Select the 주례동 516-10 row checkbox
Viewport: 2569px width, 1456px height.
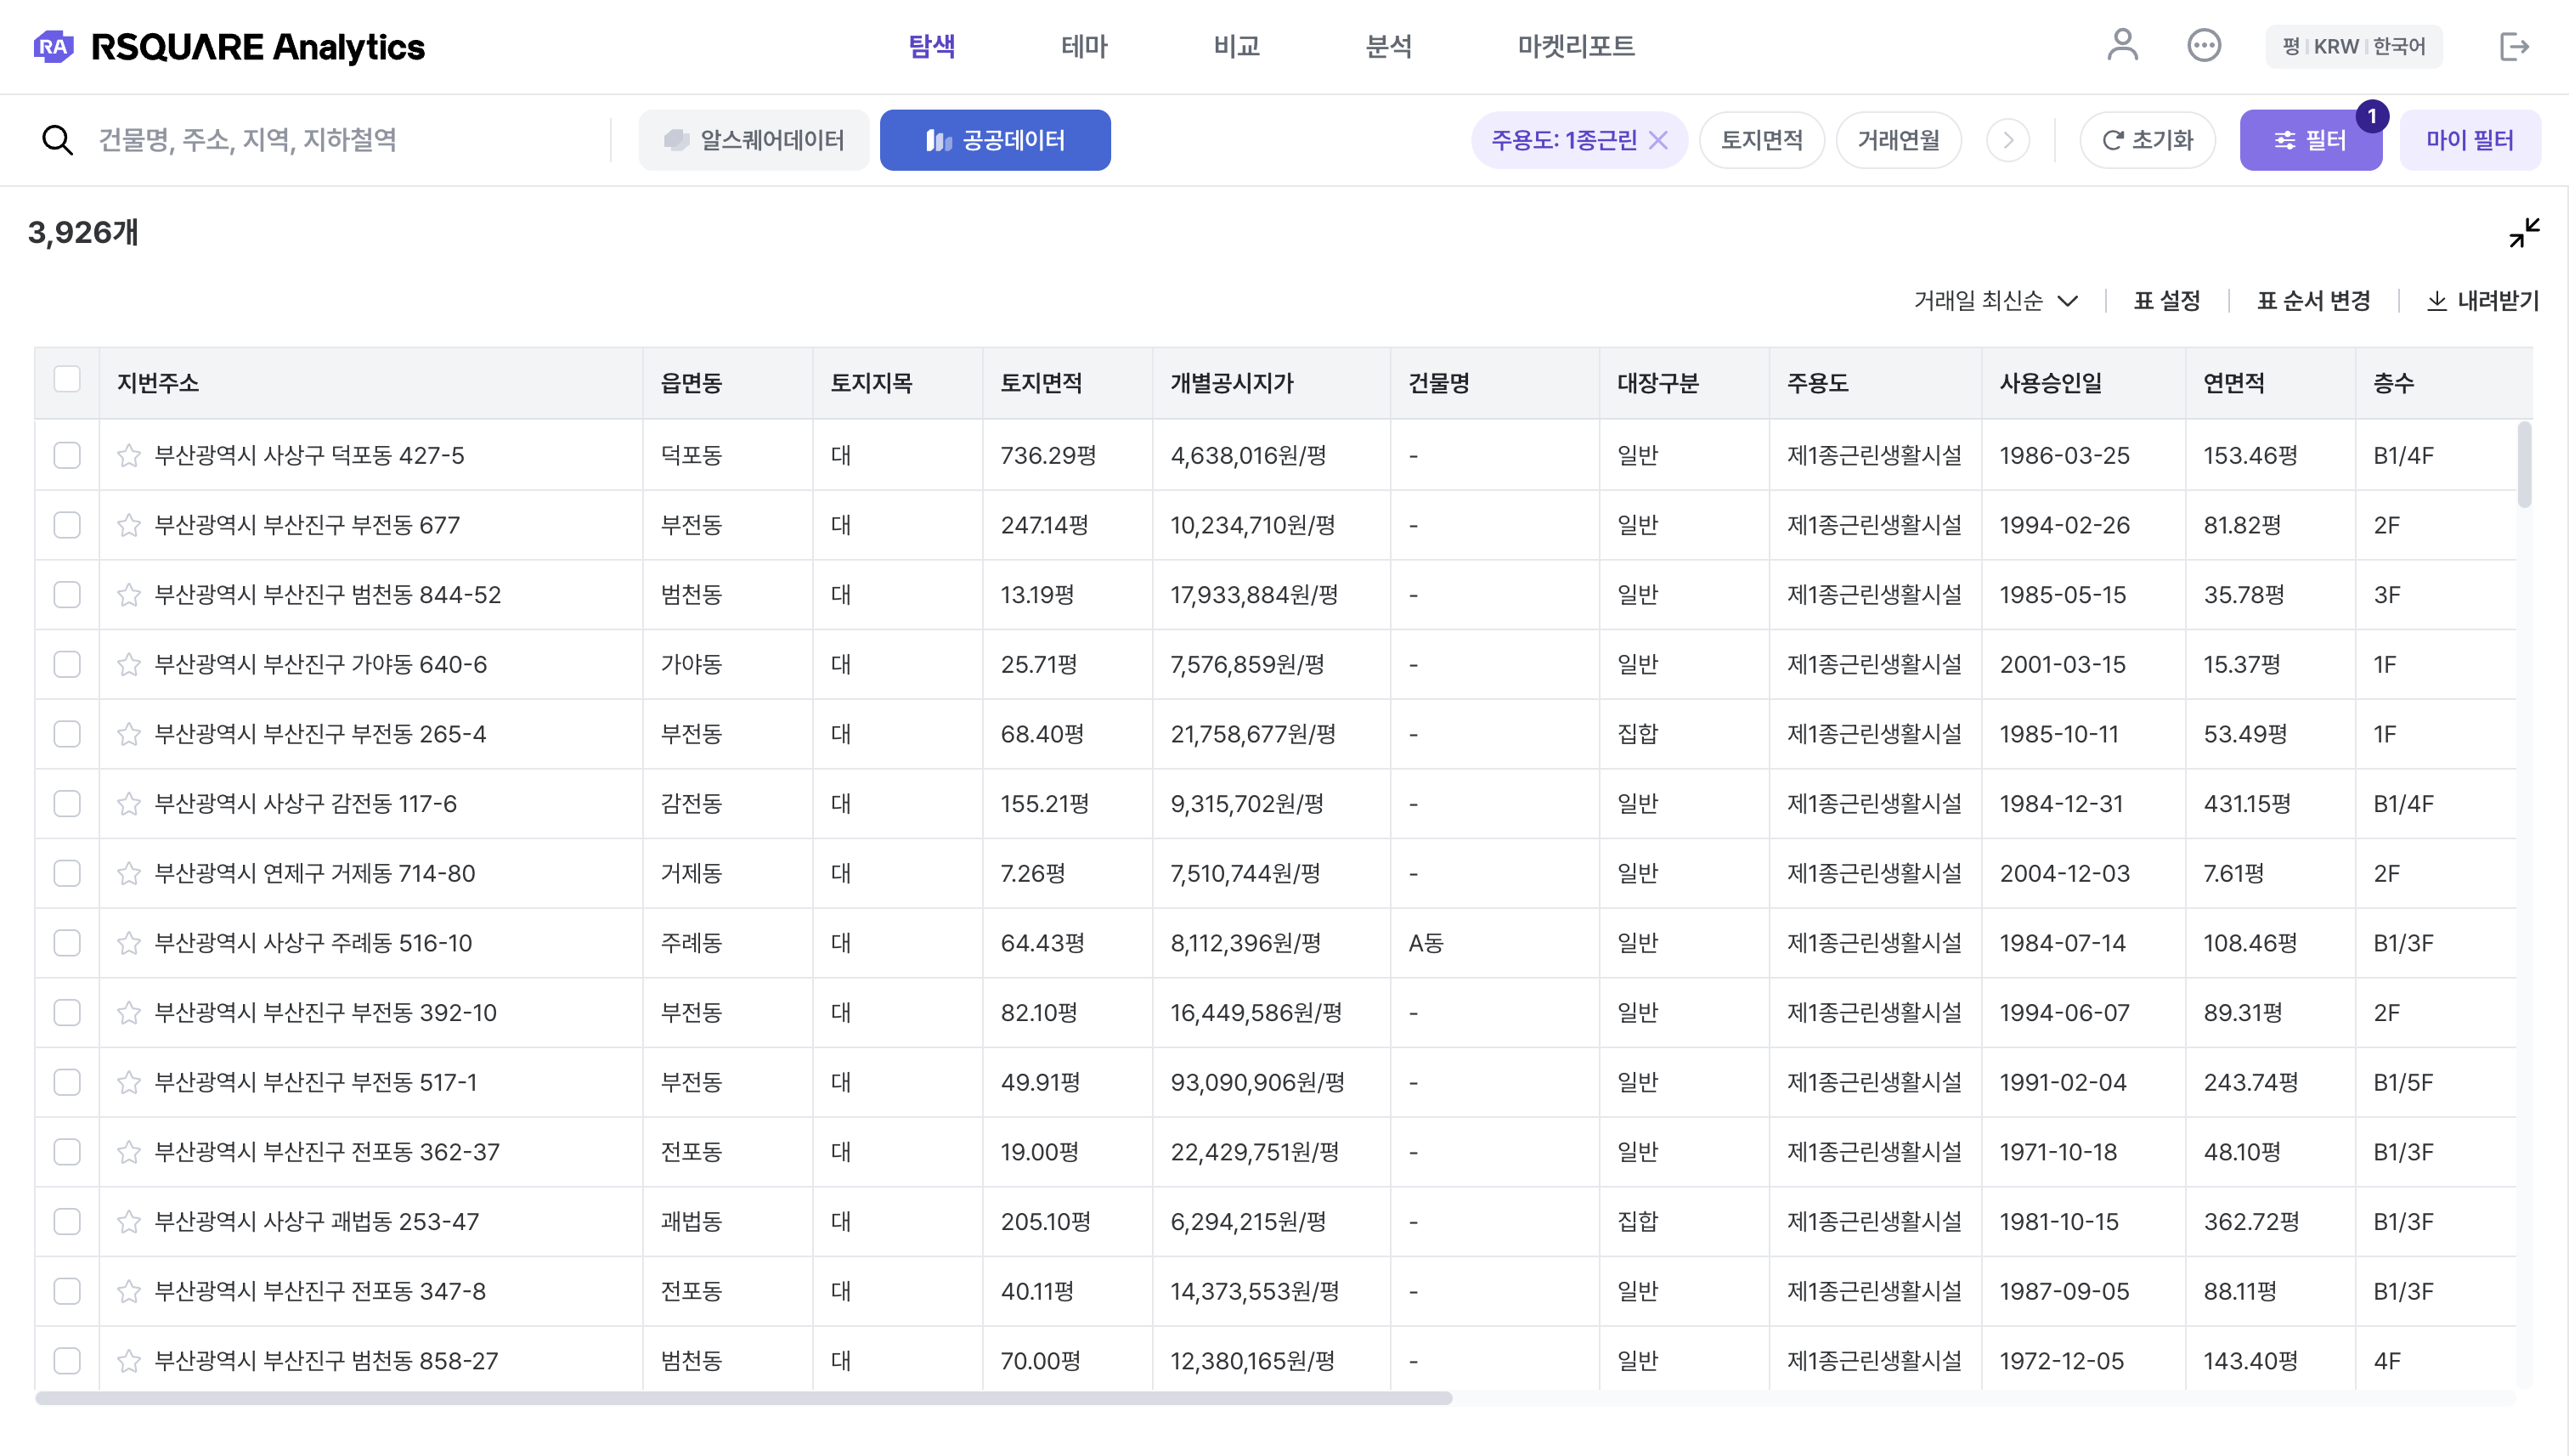[x=67, y=944]
